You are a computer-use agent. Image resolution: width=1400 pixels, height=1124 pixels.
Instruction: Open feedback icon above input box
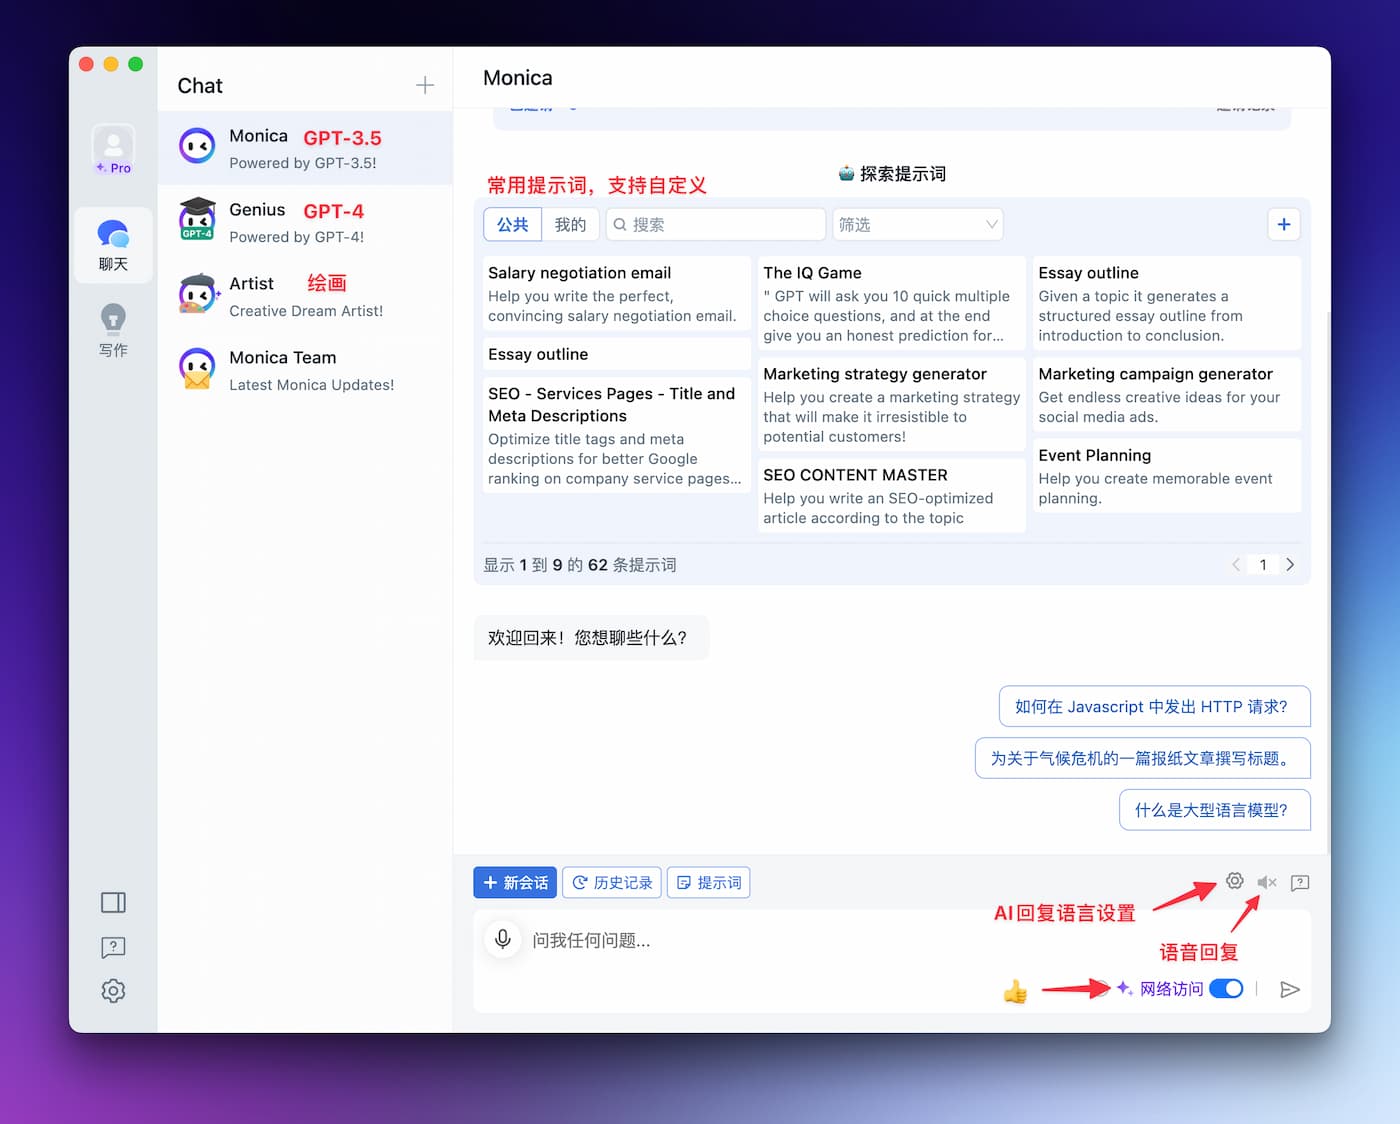click(1300, 882)
